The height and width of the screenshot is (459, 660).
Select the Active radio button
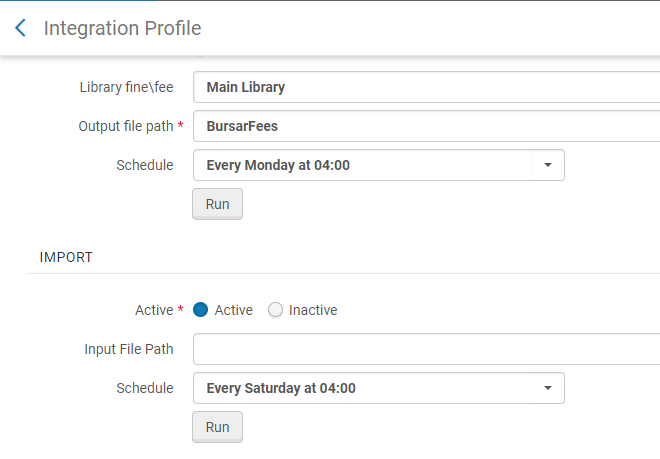tap(201, 310)
